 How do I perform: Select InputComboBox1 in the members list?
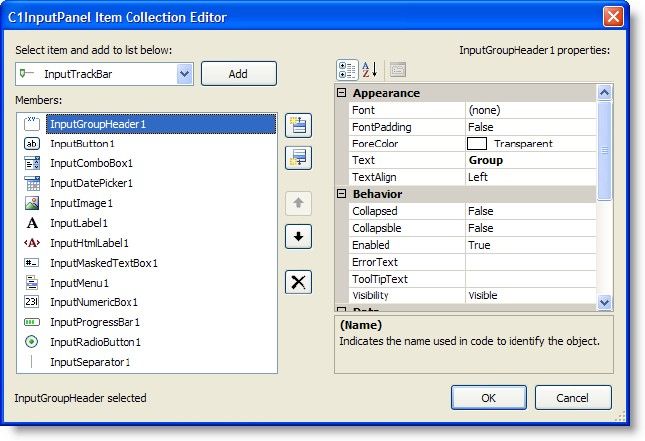coord(91,163)
